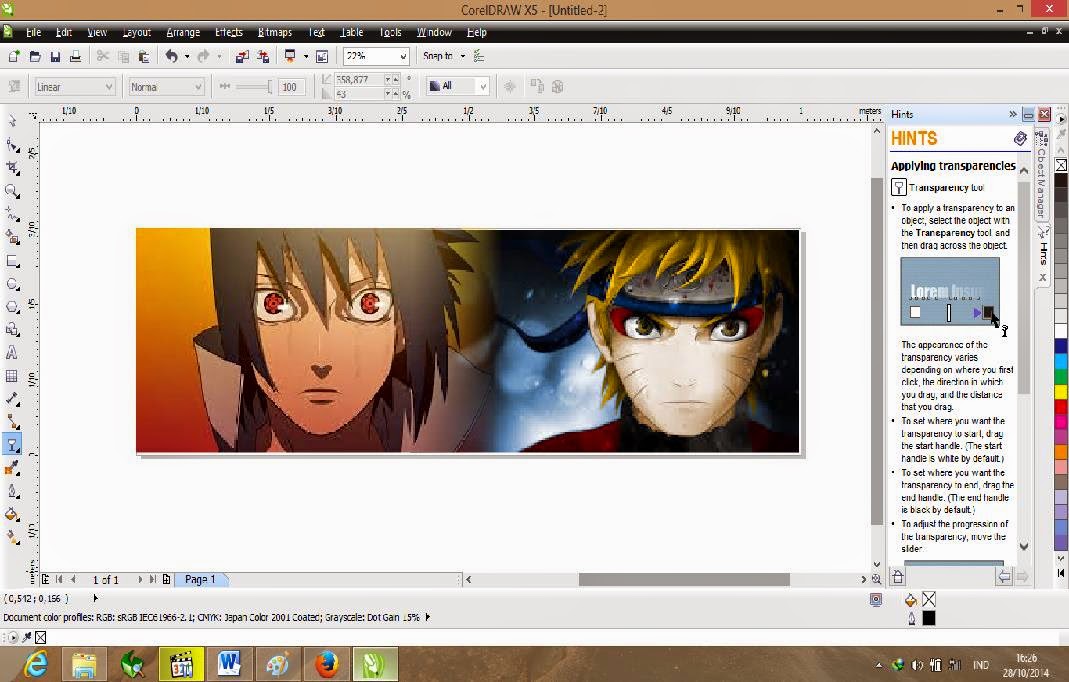
Task: Select the Text tool
Action: point(12,353)
